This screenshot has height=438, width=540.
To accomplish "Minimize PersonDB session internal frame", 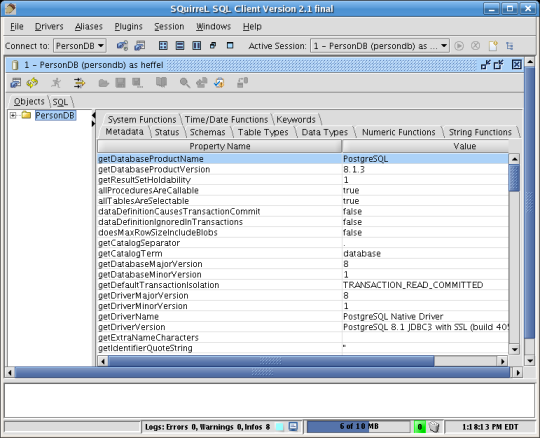I will pyautogui.click(x=486, y=64).
